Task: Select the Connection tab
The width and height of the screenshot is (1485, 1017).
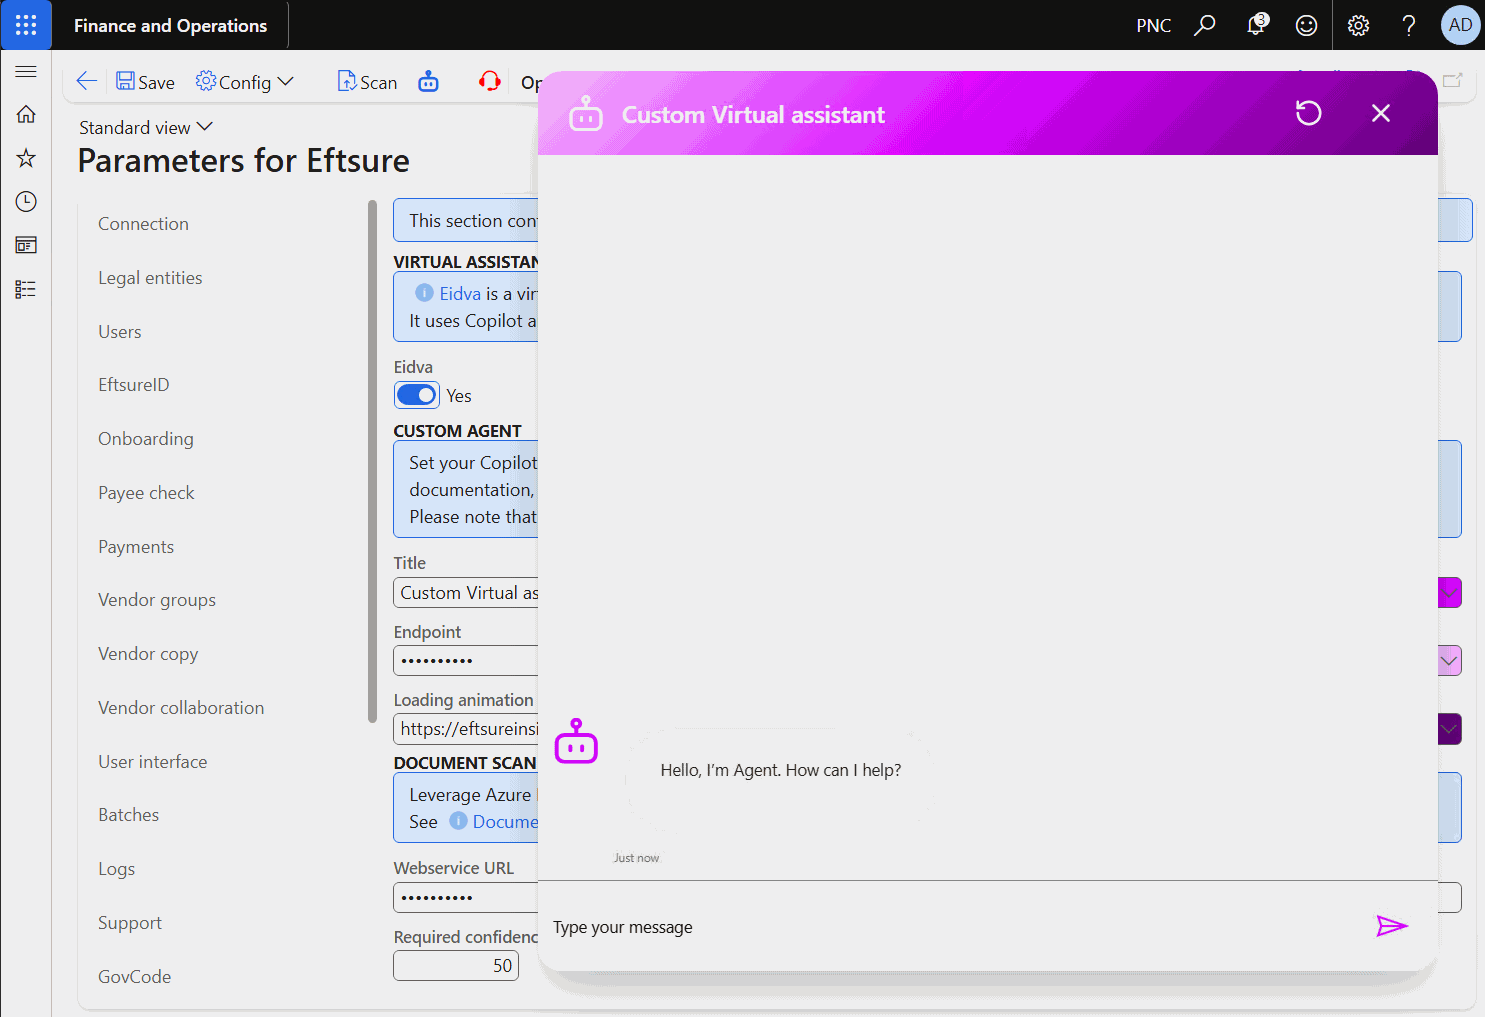Action: point(143,224)
